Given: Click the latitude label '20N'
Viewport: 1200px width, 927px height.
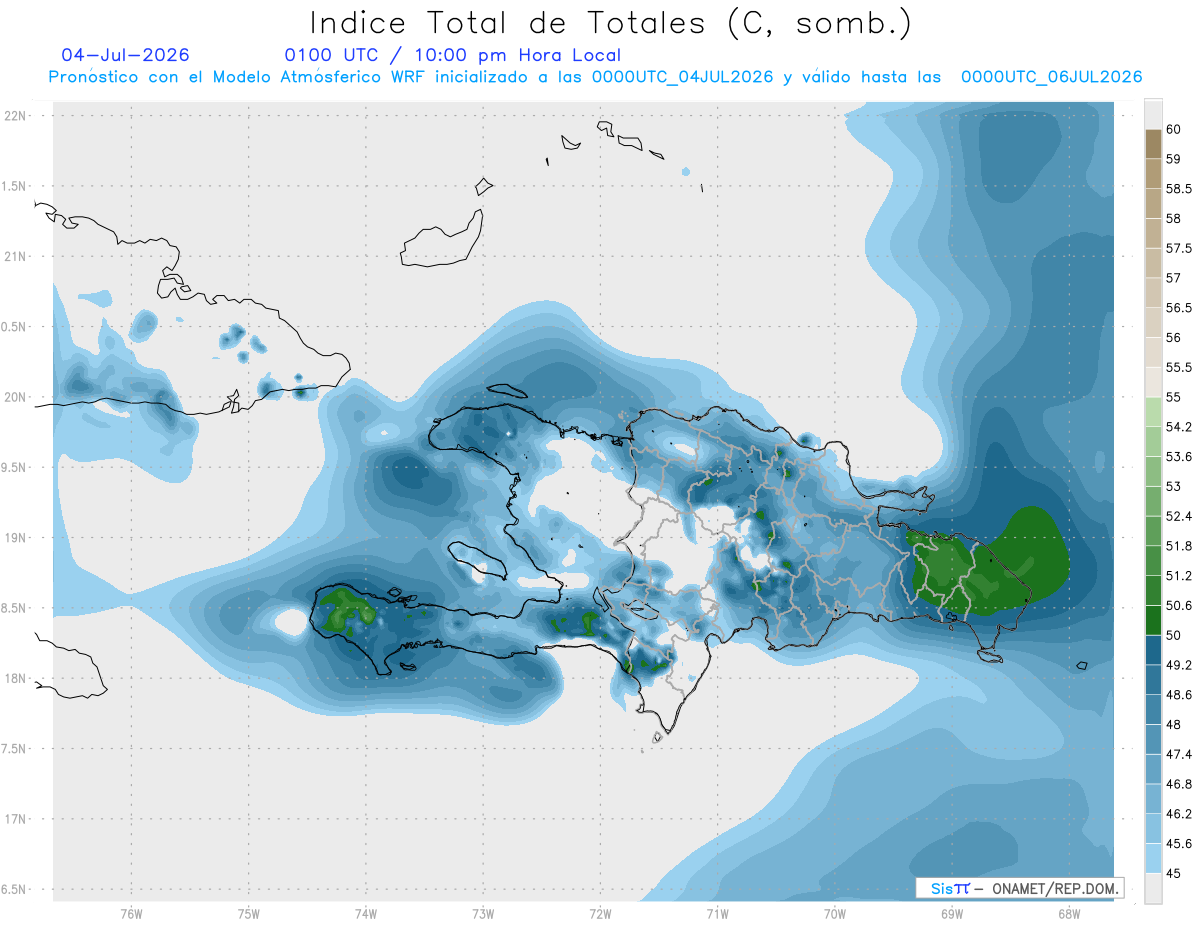Looking at the screenshot, I should 15,397.
